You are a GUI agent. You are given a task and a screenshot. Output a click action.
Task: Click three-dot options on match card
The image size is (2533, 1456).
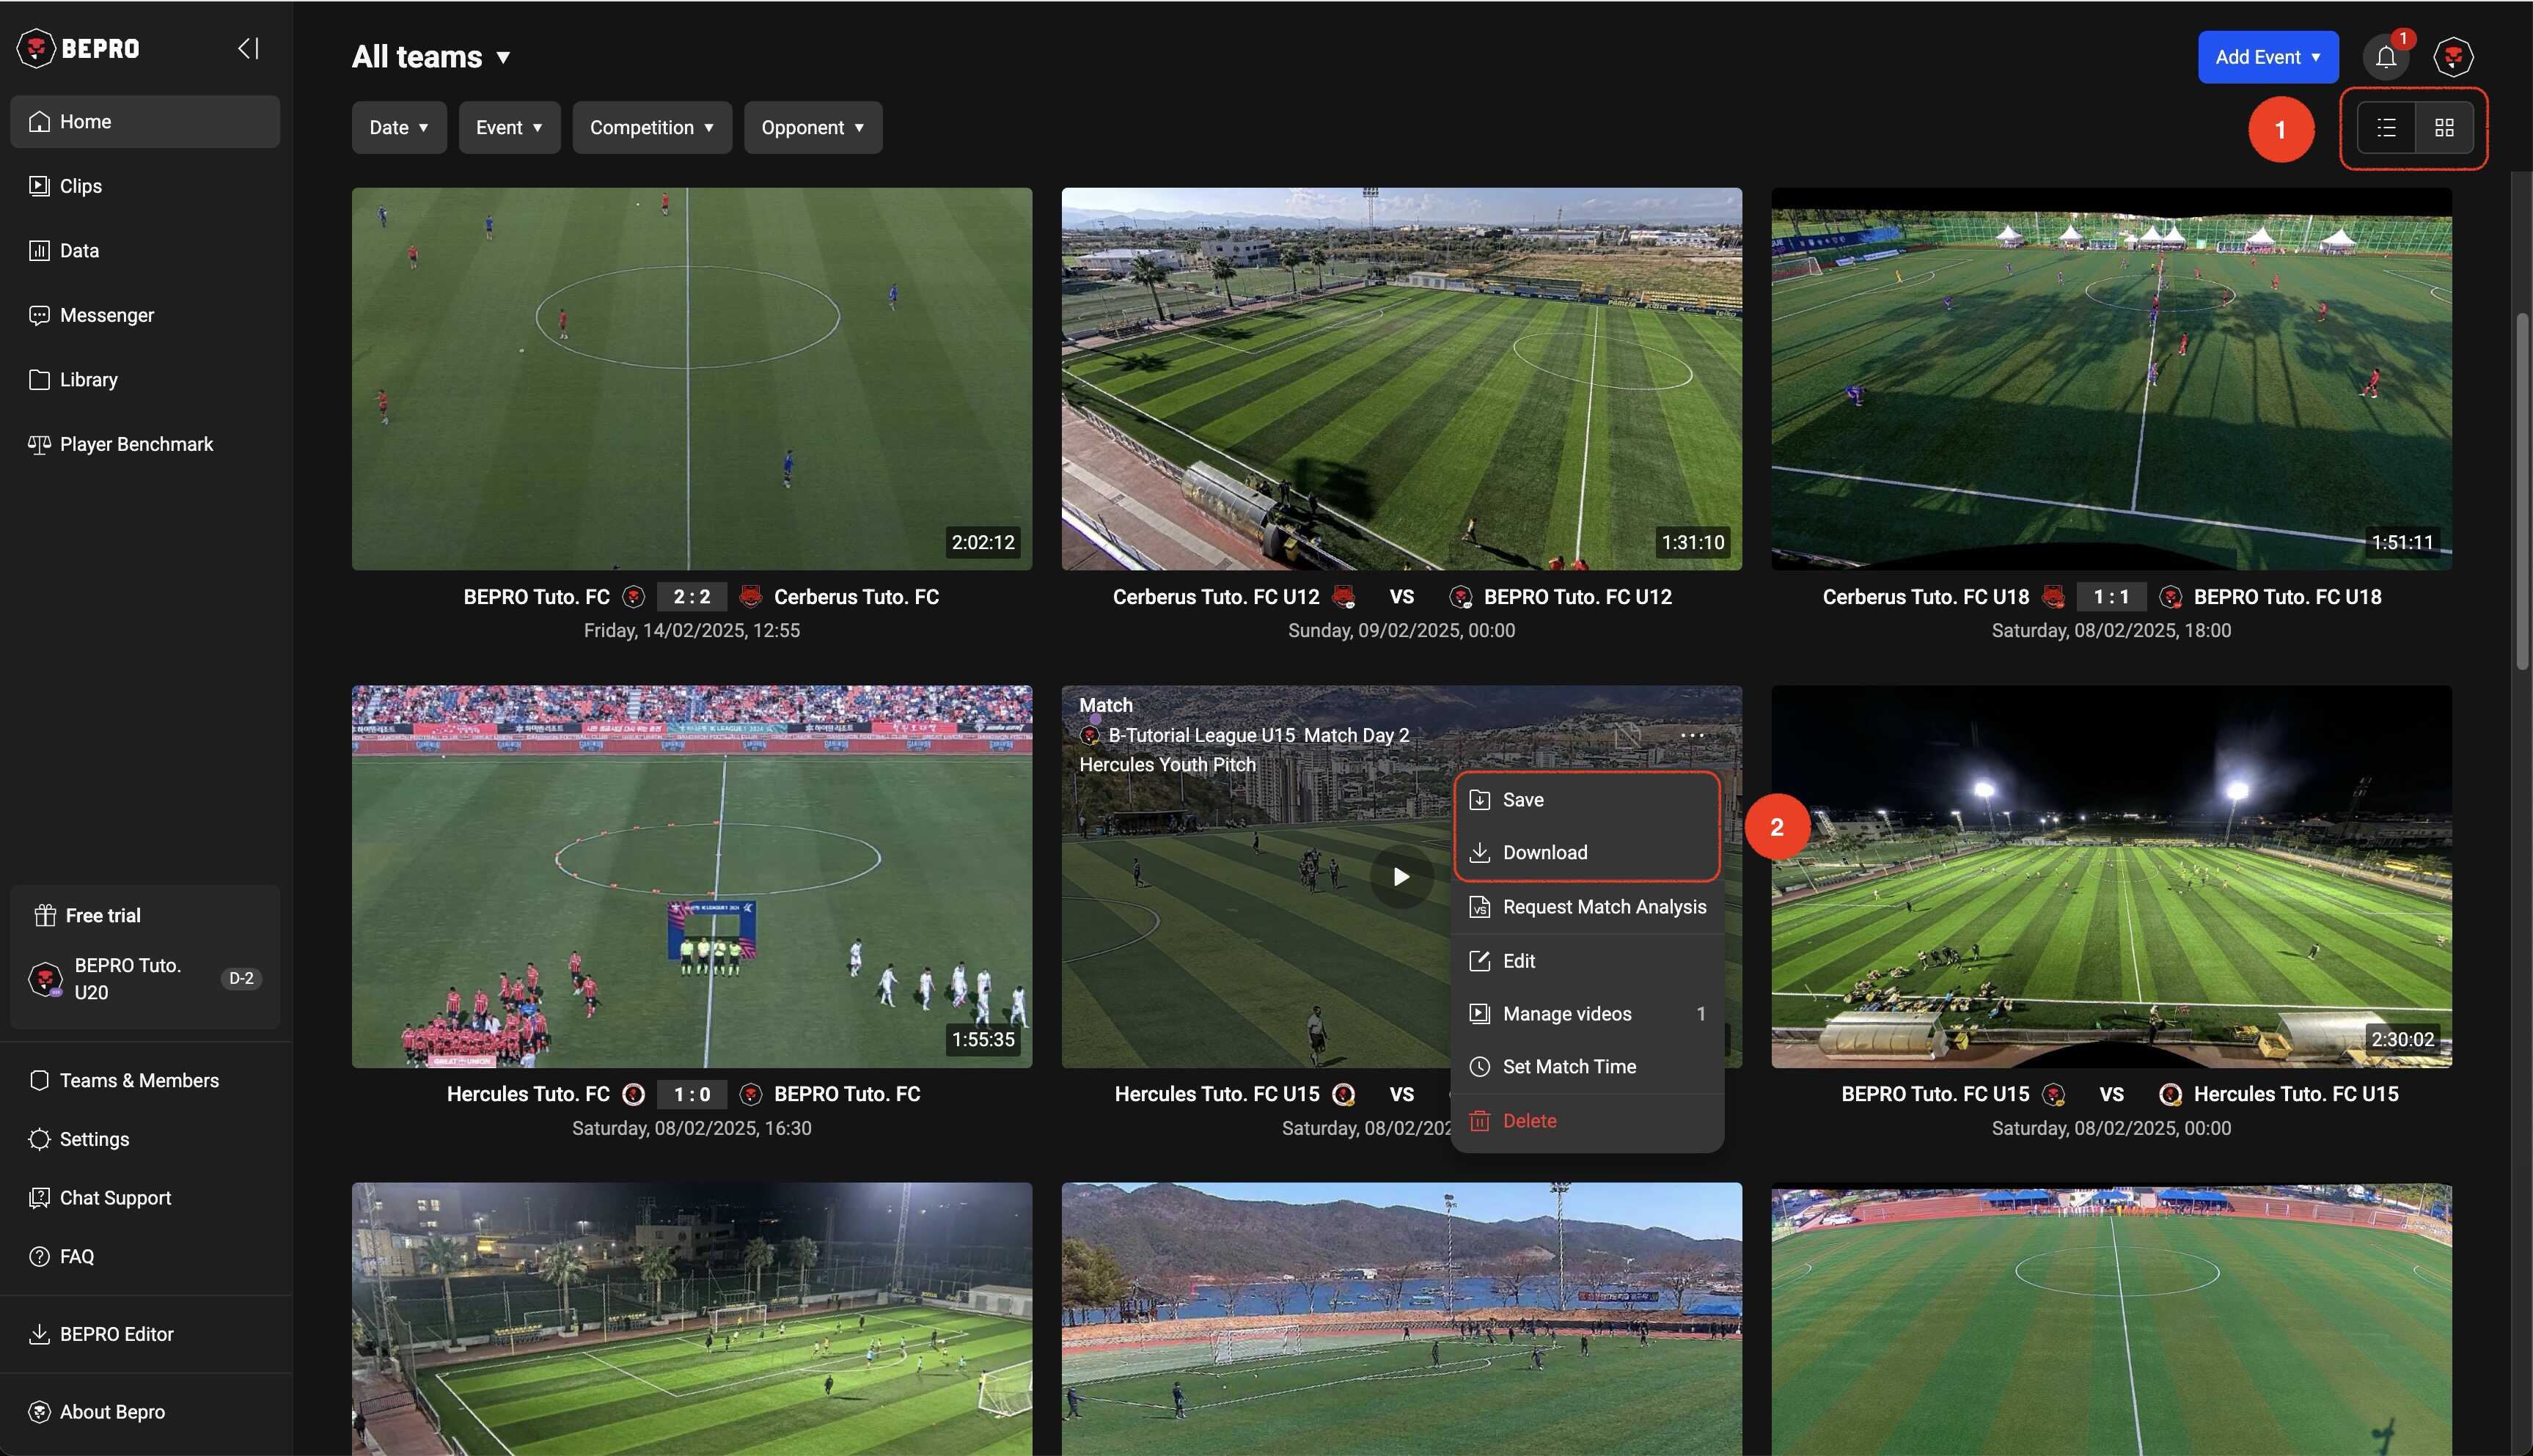click(1692, 735)
